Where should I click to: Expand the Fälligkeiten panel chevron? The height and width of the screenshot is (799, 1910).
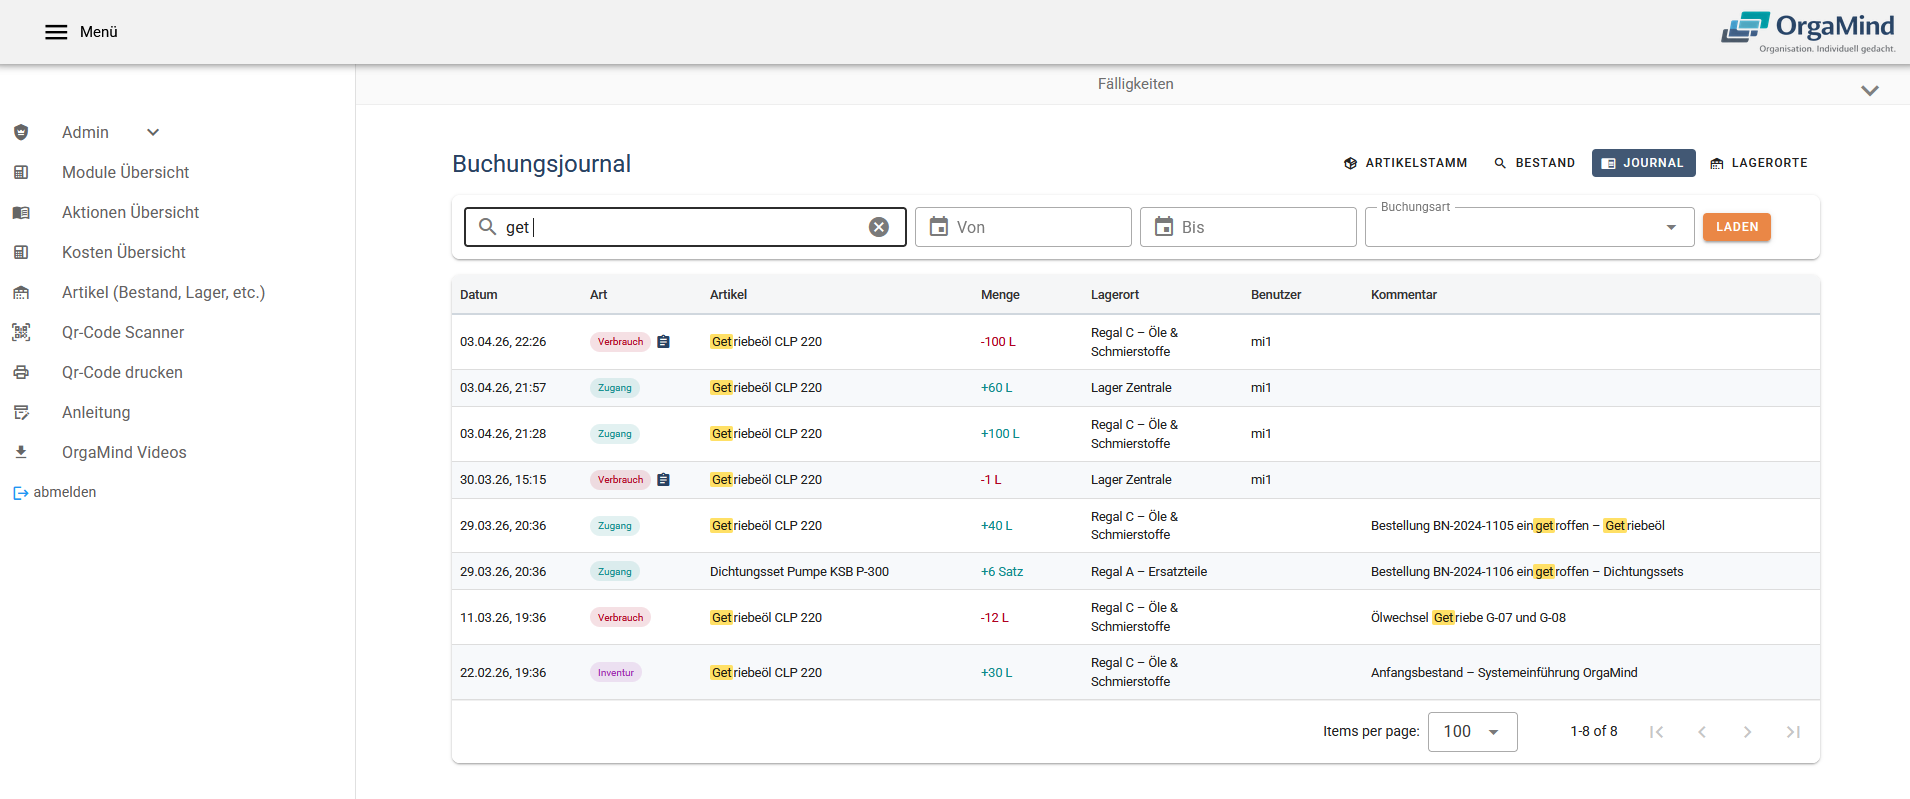point(1869,90)
